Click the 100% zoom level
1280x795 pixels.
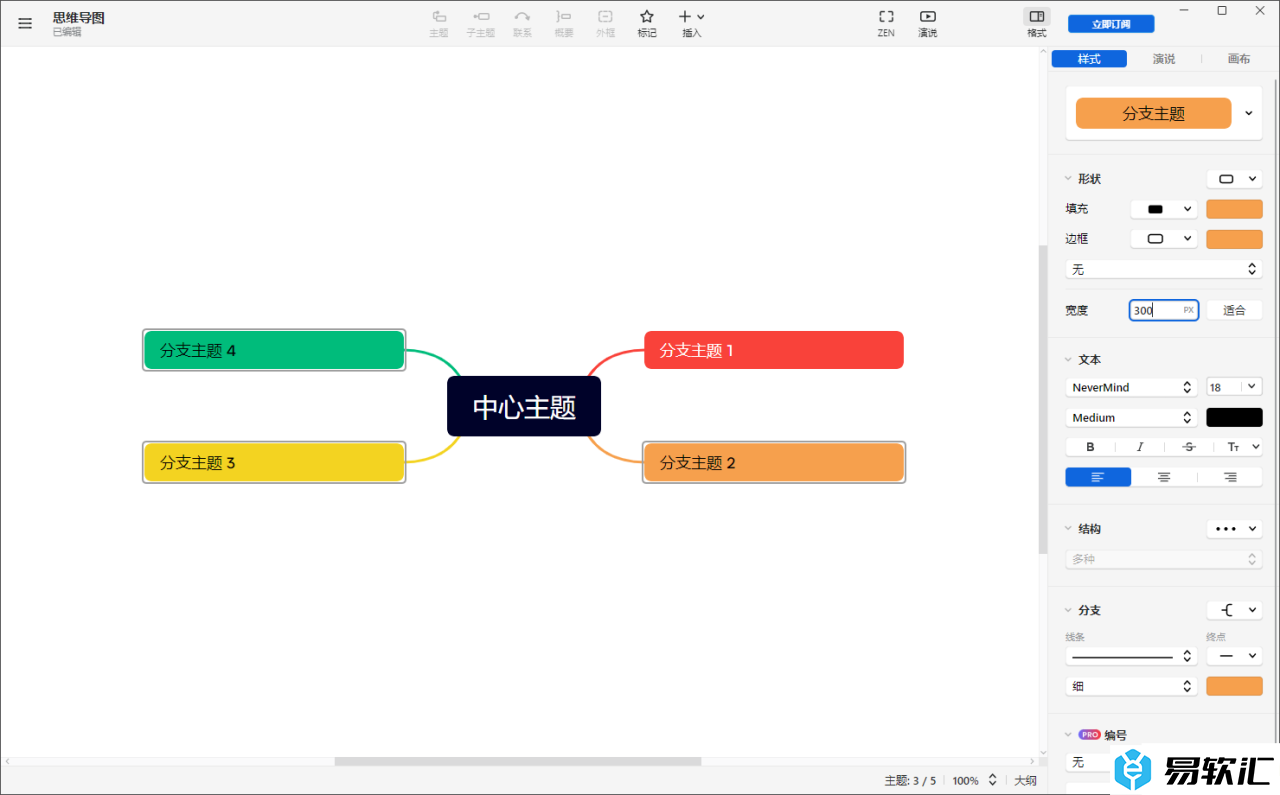point(965,781)
